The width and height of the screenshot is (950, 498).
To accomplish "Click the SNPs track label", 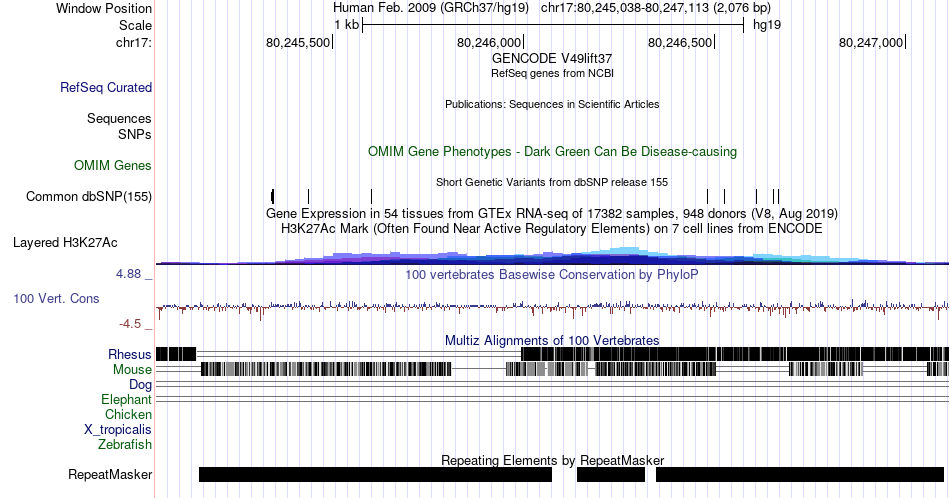I will click(135, 134).
